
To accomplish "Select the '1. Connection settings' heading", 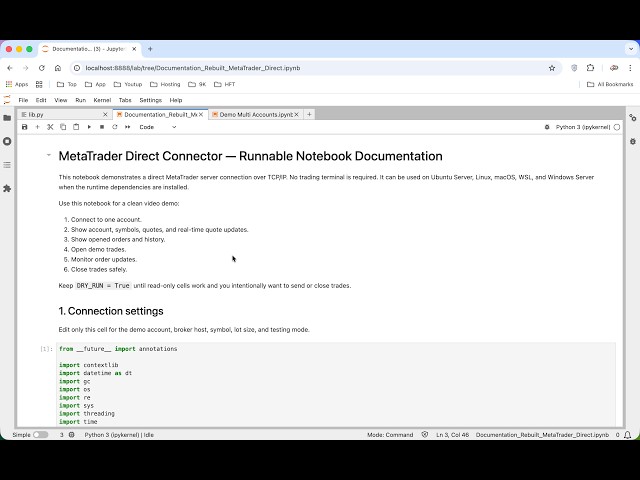I will click(x=111, y=311).
